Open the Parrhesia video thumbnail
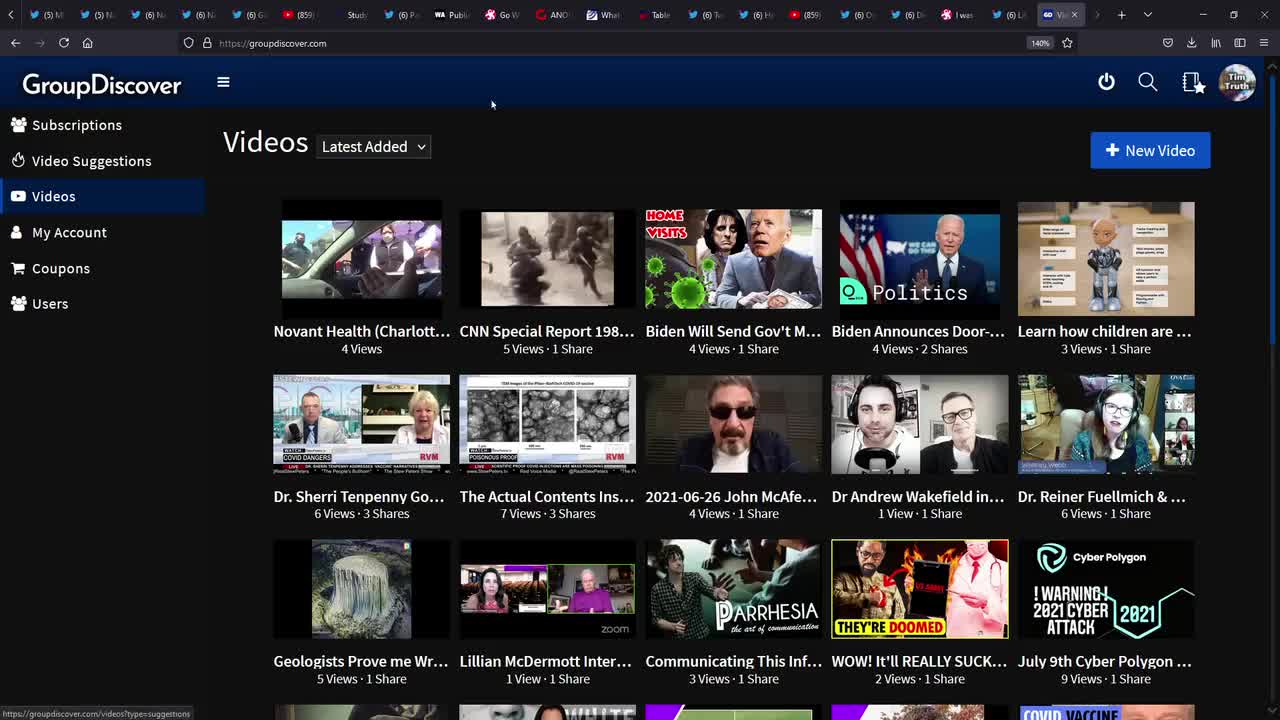This screenshot has width=1280, height=720. 733,589
